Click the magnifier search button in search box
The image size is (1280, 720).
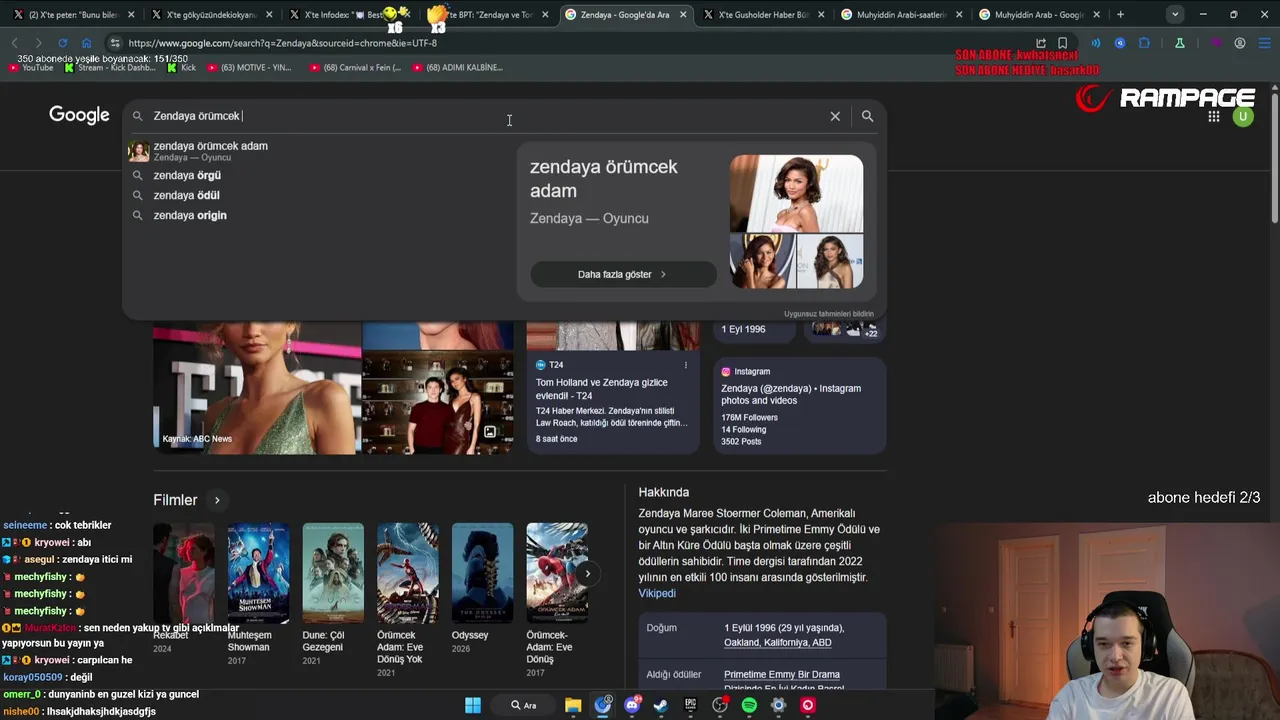[867, 116]
